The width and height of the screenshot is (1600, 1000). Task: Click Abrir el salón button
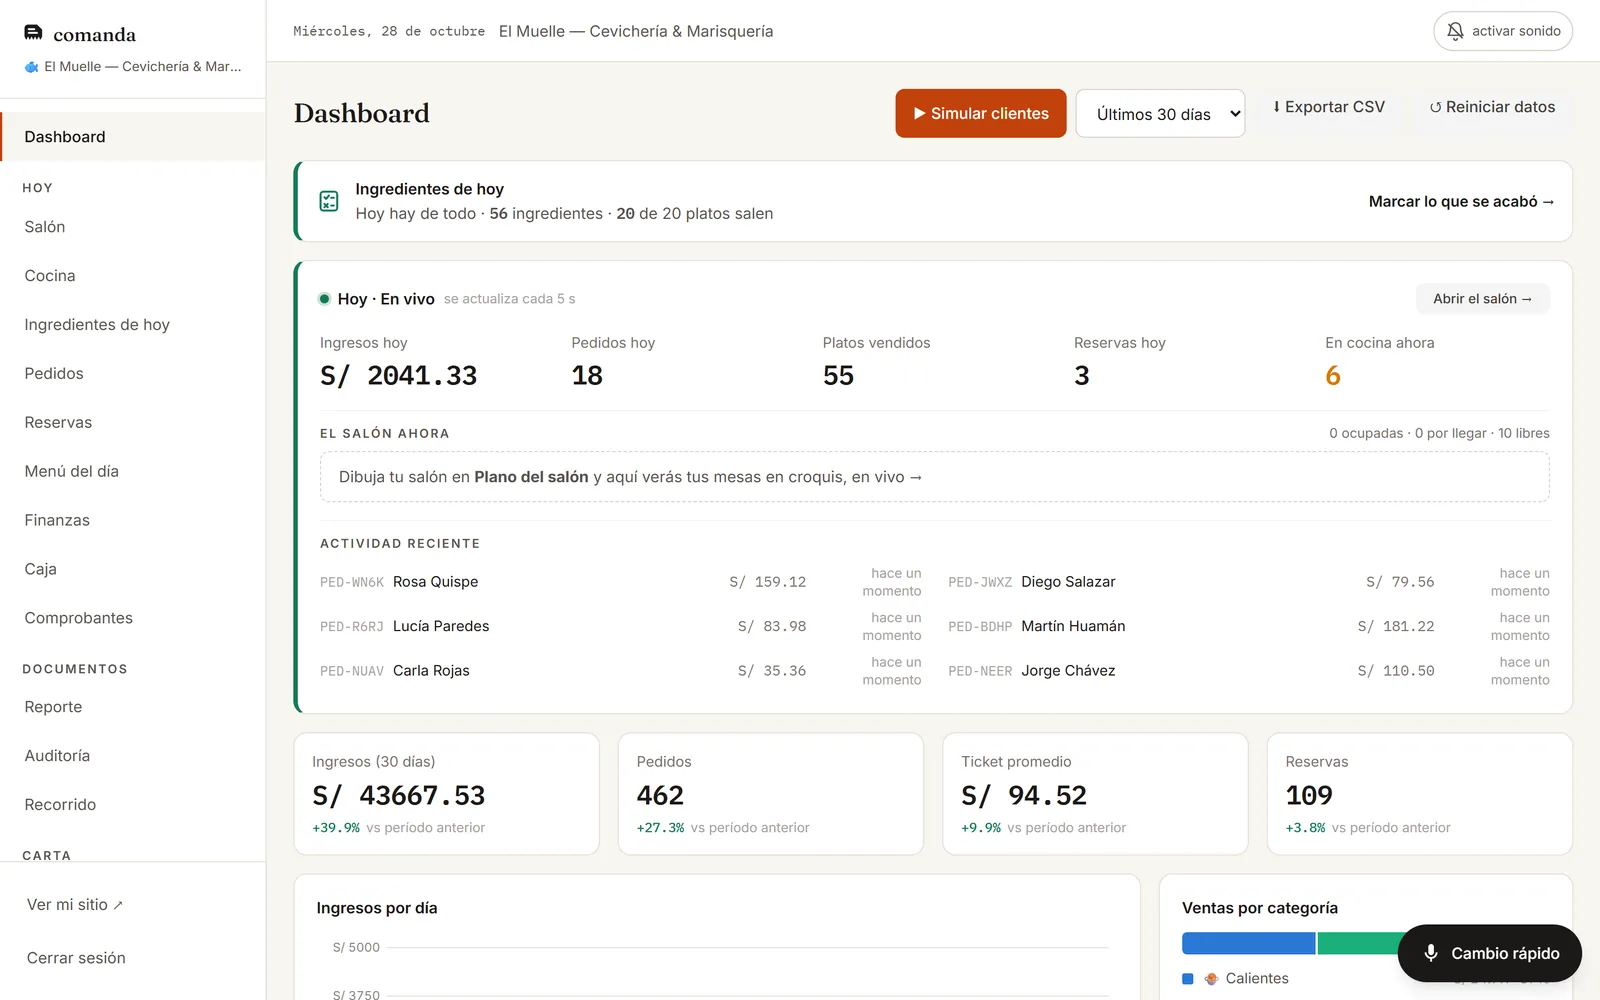[1483, 299]
